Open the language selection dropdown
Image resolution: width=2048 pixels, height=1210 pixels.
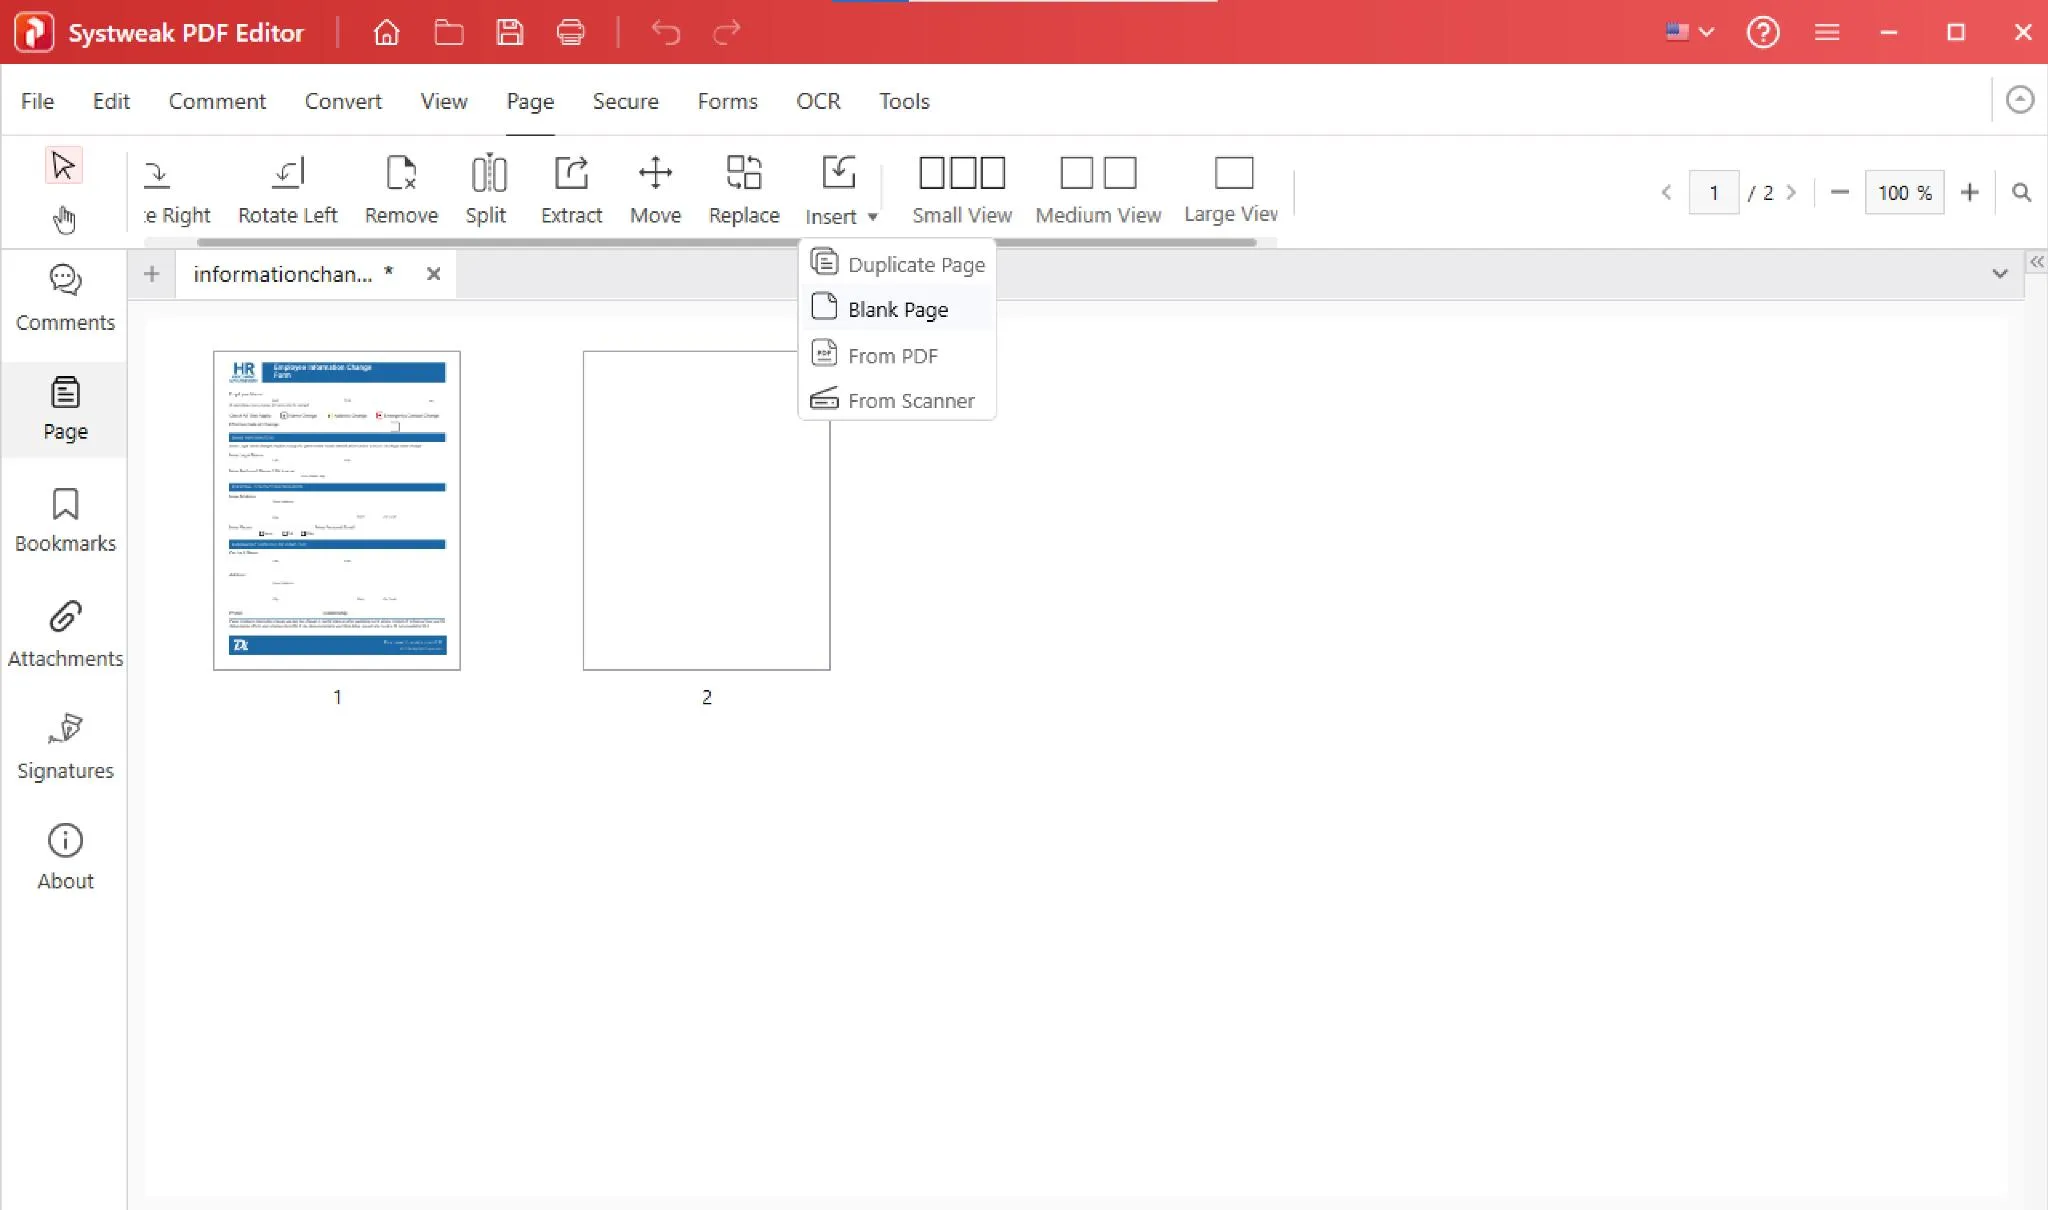coord(1688,32)
